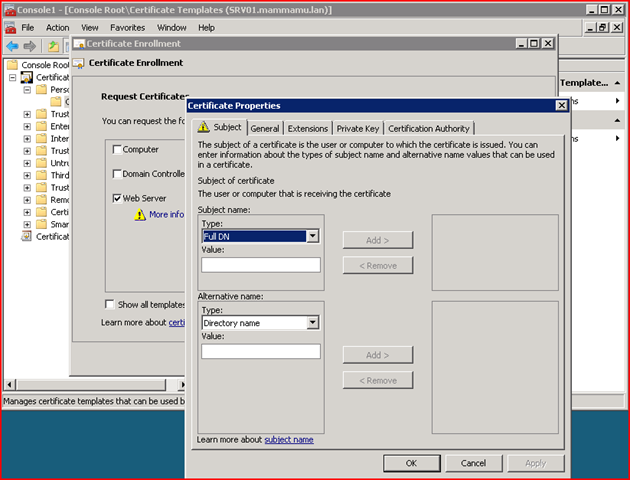Collapse the Certificates tree node
The height and width of the screenshot is (480, 630).
coord(13,77)
